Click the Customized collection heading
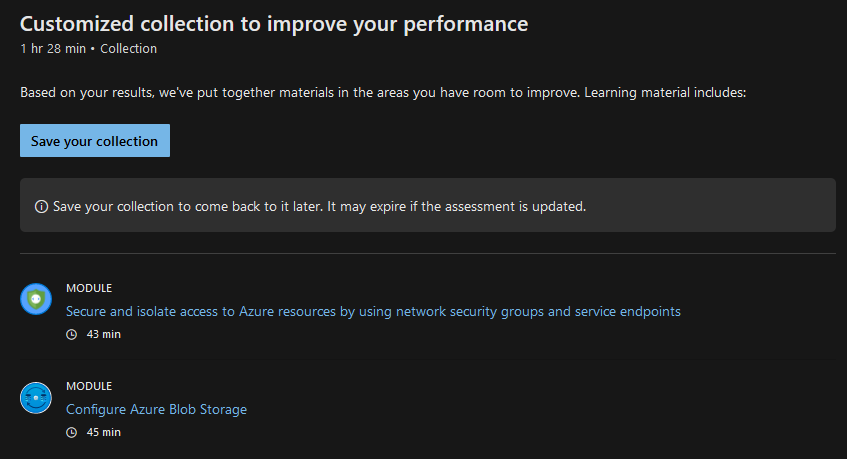This screenshot has height=459, width=847. pyautogui.click(x=274, y=24)
